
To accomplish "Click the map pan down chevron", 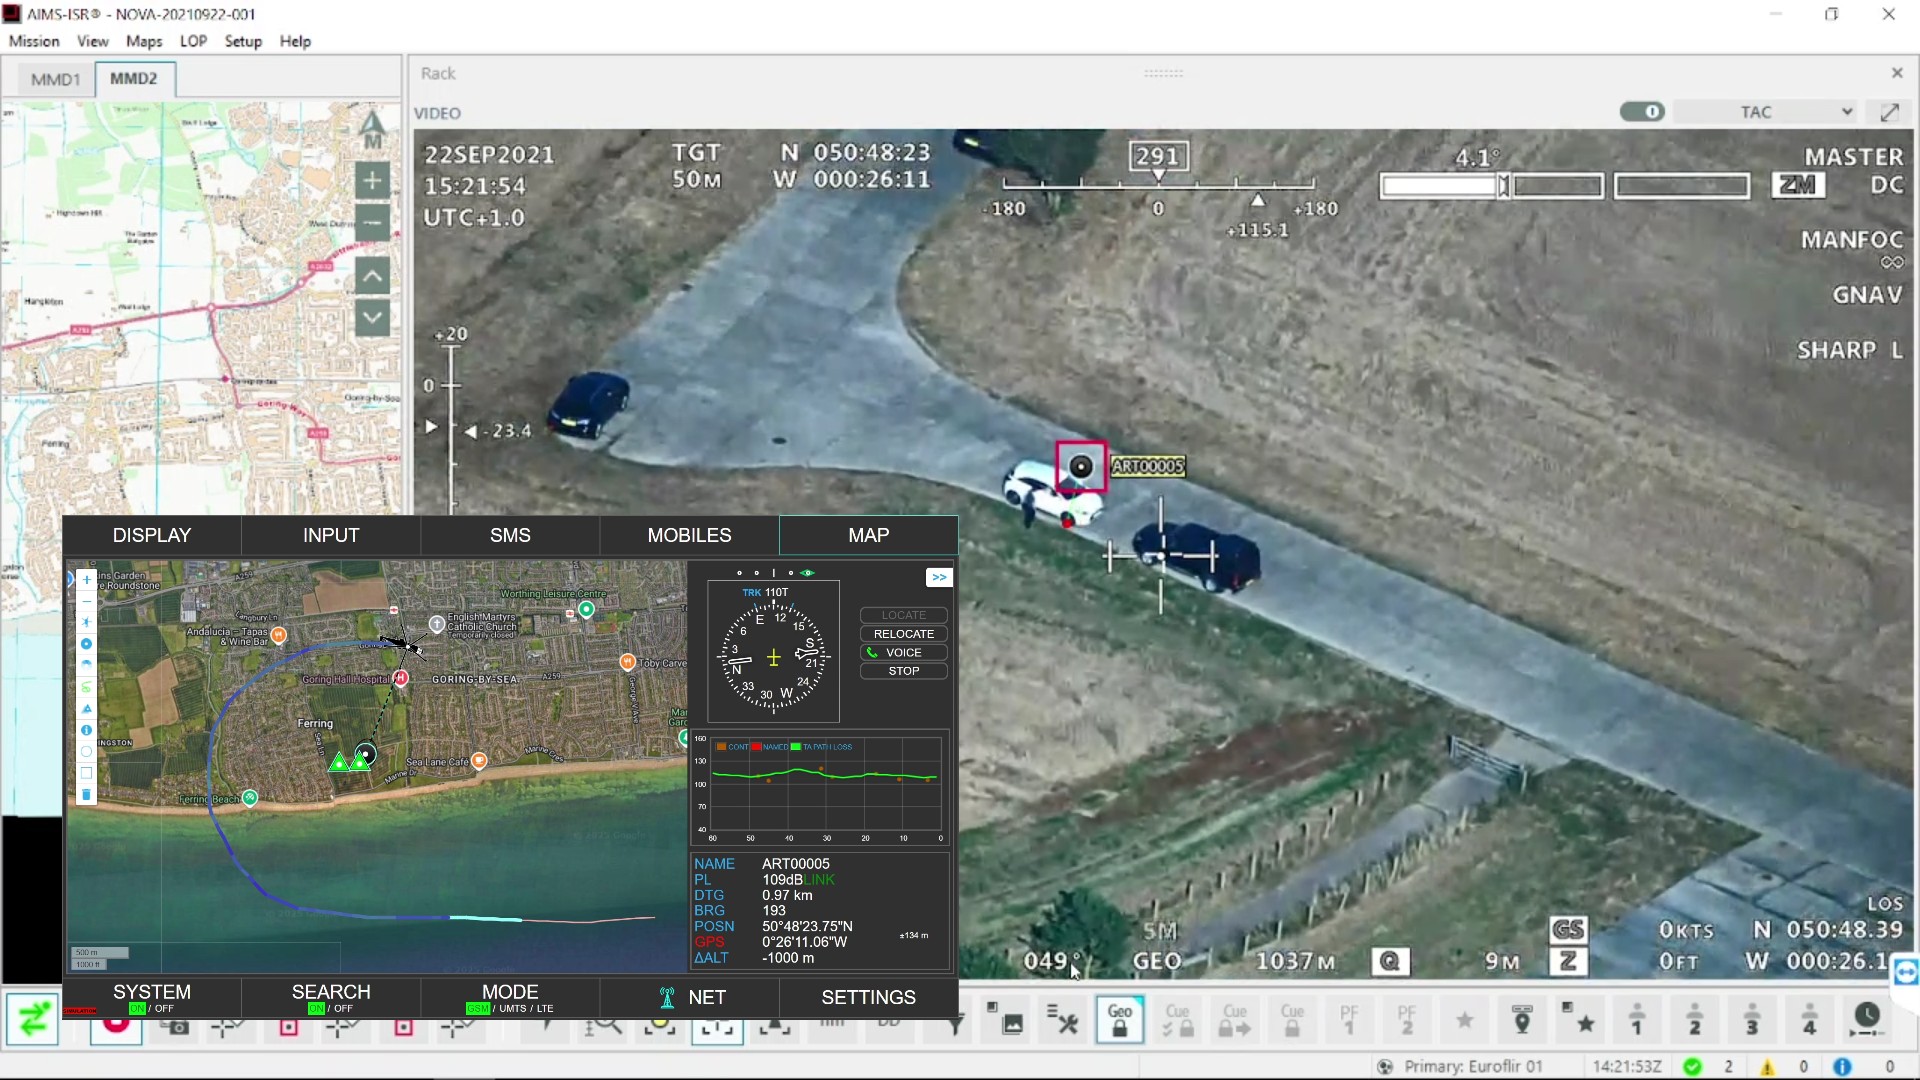I will pyautogui.click(x=372, y=318).
